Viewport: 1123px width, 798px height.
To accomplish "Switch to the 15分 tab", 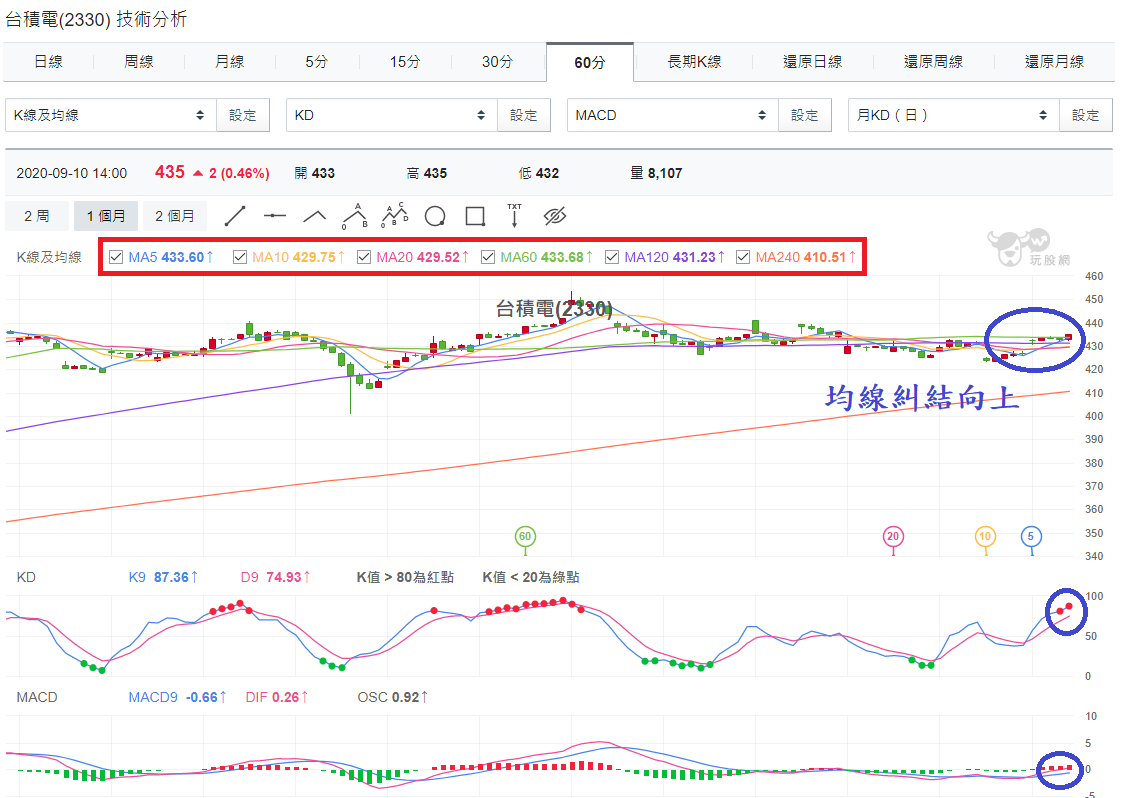I will pos(405,62).
